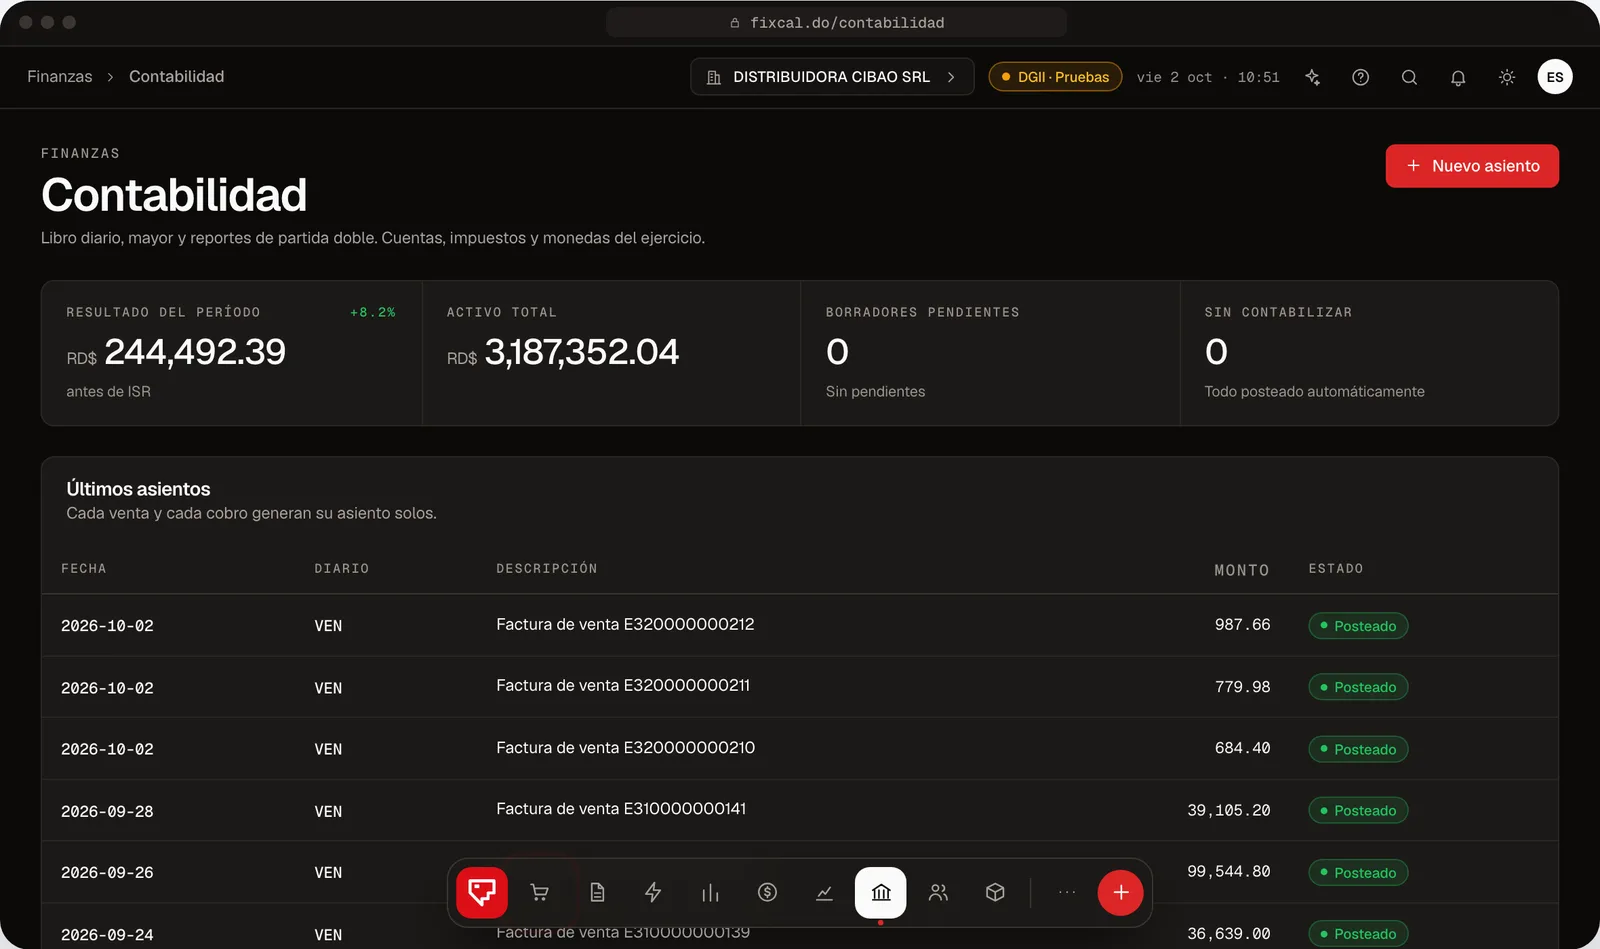This screenshot has width=1600, height=949.
Task: Create a new entry with Nuevo asiento
Action: tap(1472, 166)
